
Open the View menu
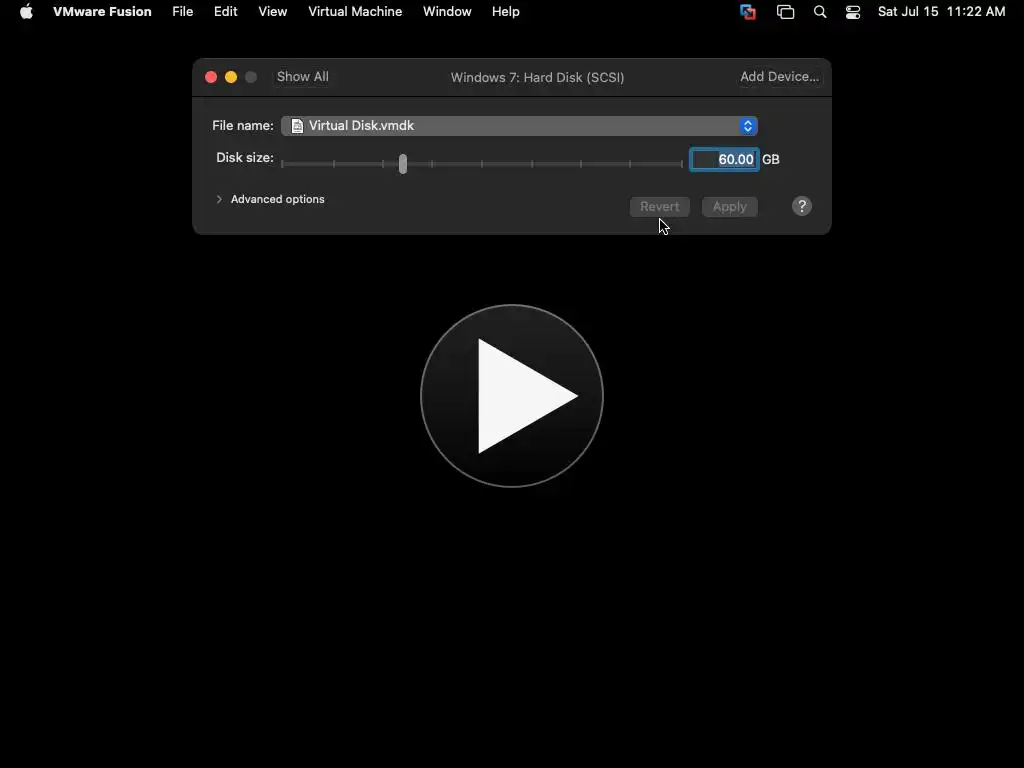[272, 12]
